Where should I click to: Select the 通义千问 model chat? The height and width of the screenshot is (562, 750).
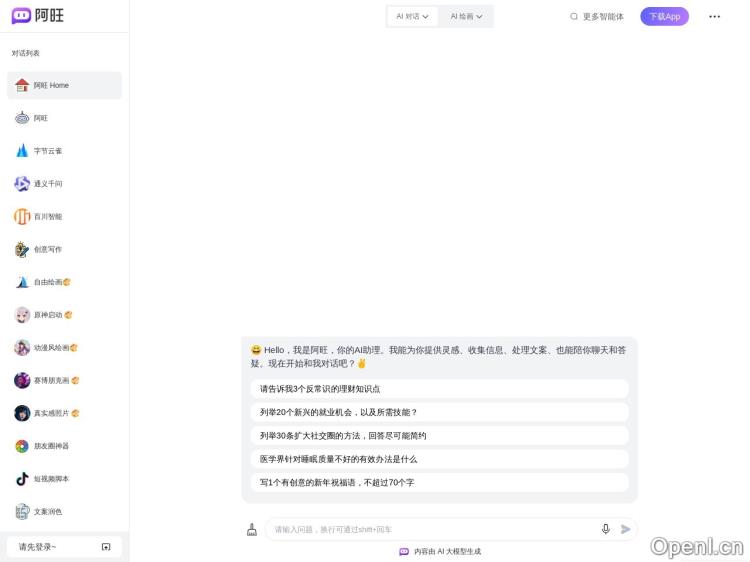point(64,184)
